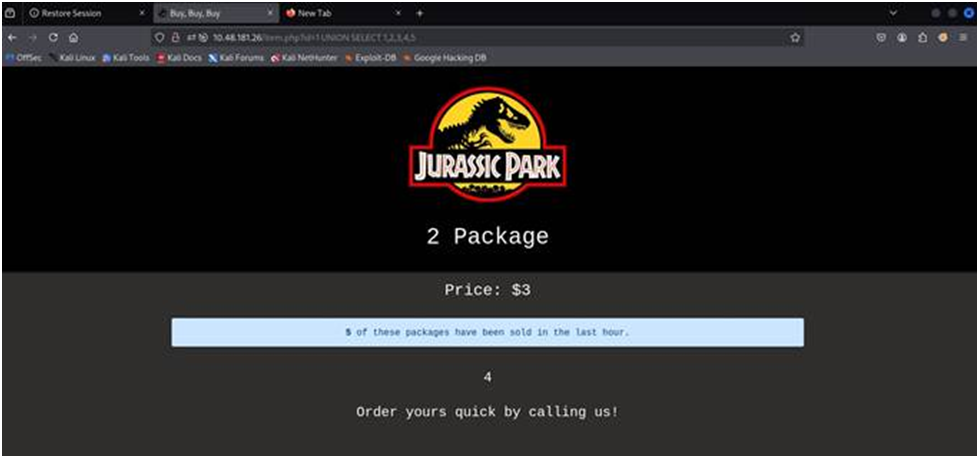Click the number 4 text
Viewport: 979px width, 458px height.
488,378
